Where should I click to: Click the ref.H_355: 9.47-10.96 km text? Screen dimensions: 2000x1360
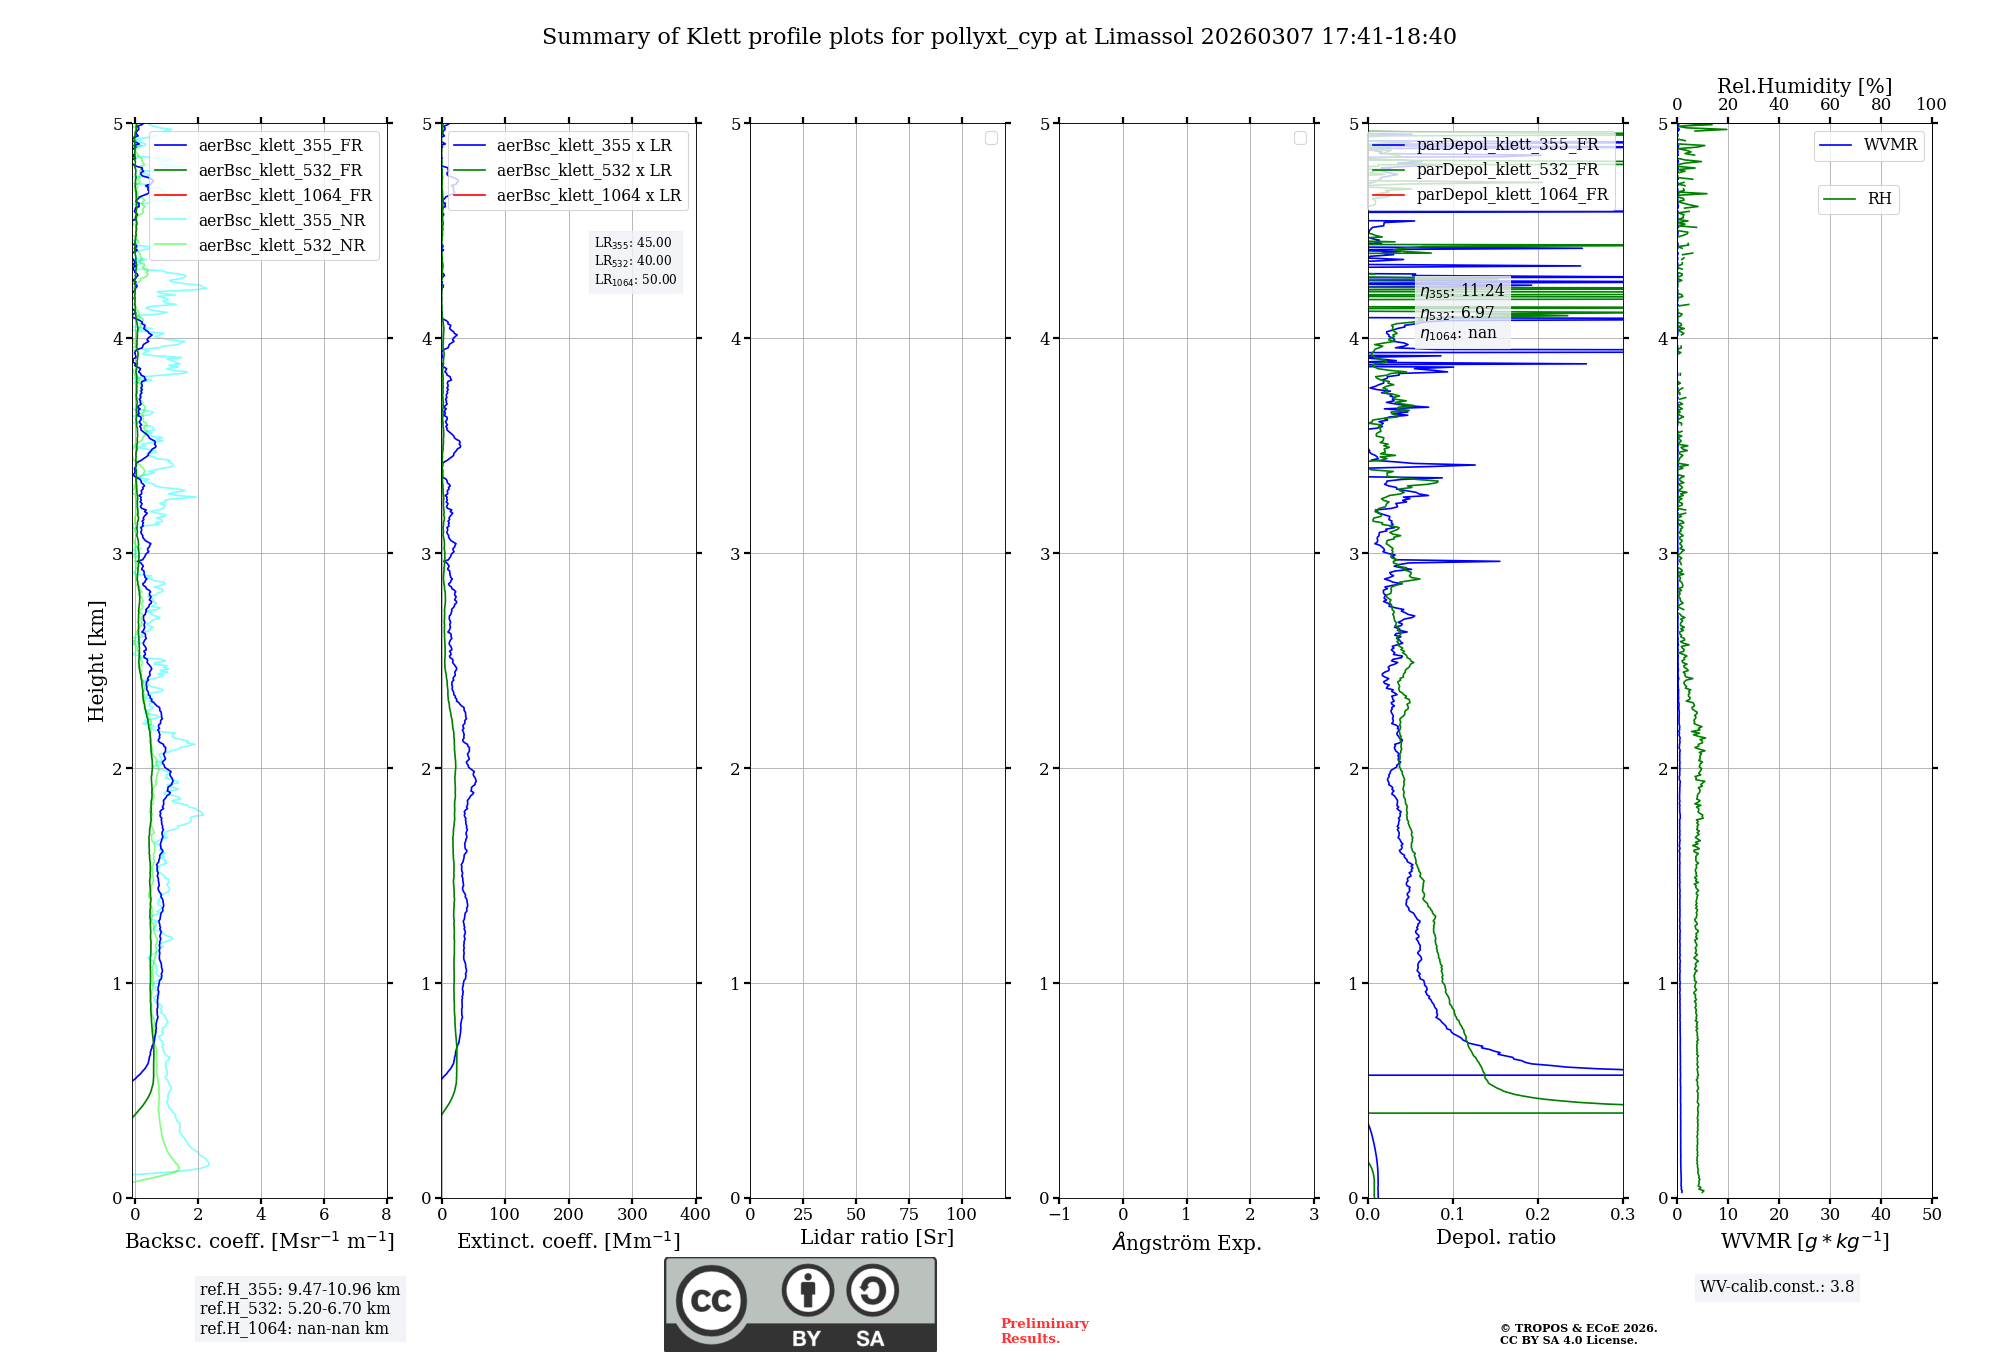coord(299,1290)
